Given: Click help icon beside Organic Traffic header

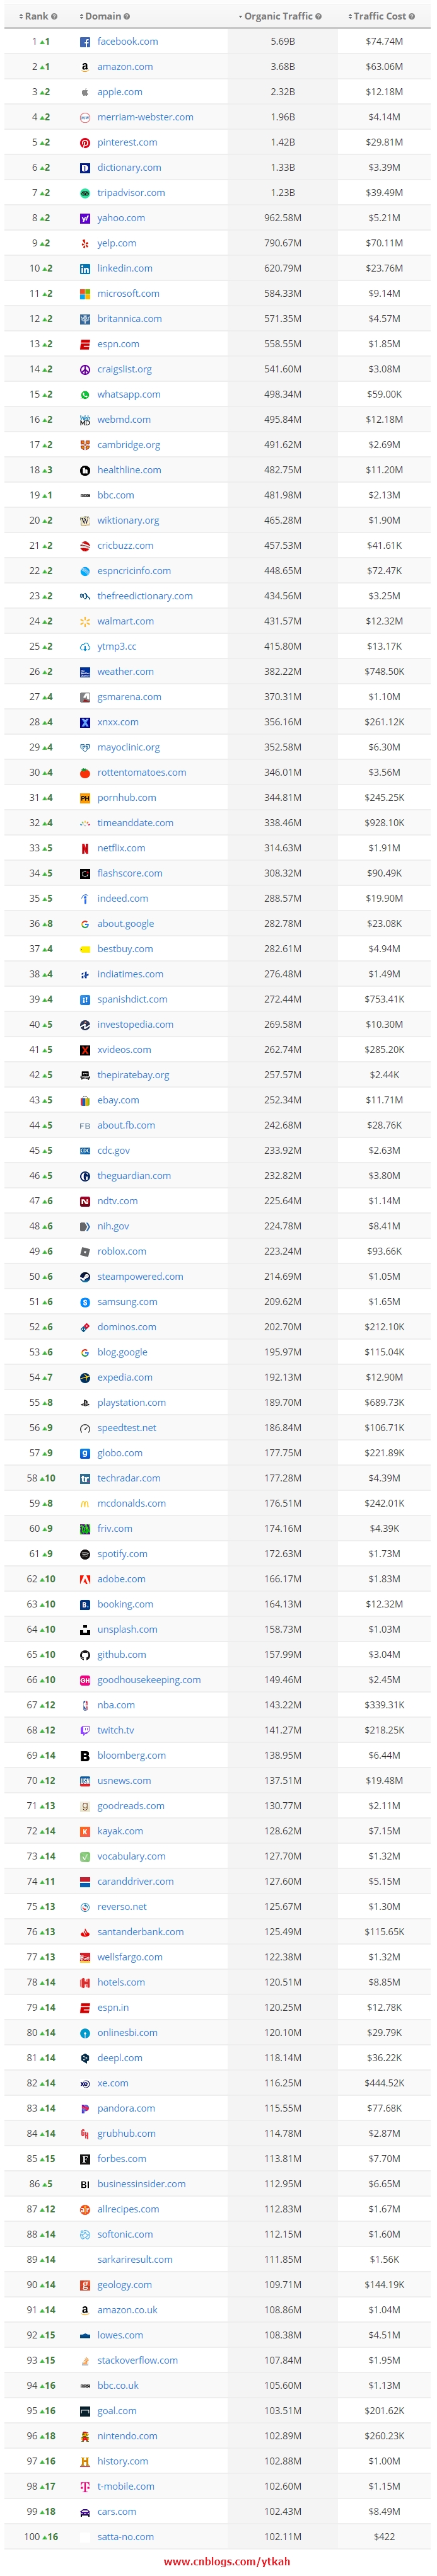Looking at the screenshot, I should 319,16.
